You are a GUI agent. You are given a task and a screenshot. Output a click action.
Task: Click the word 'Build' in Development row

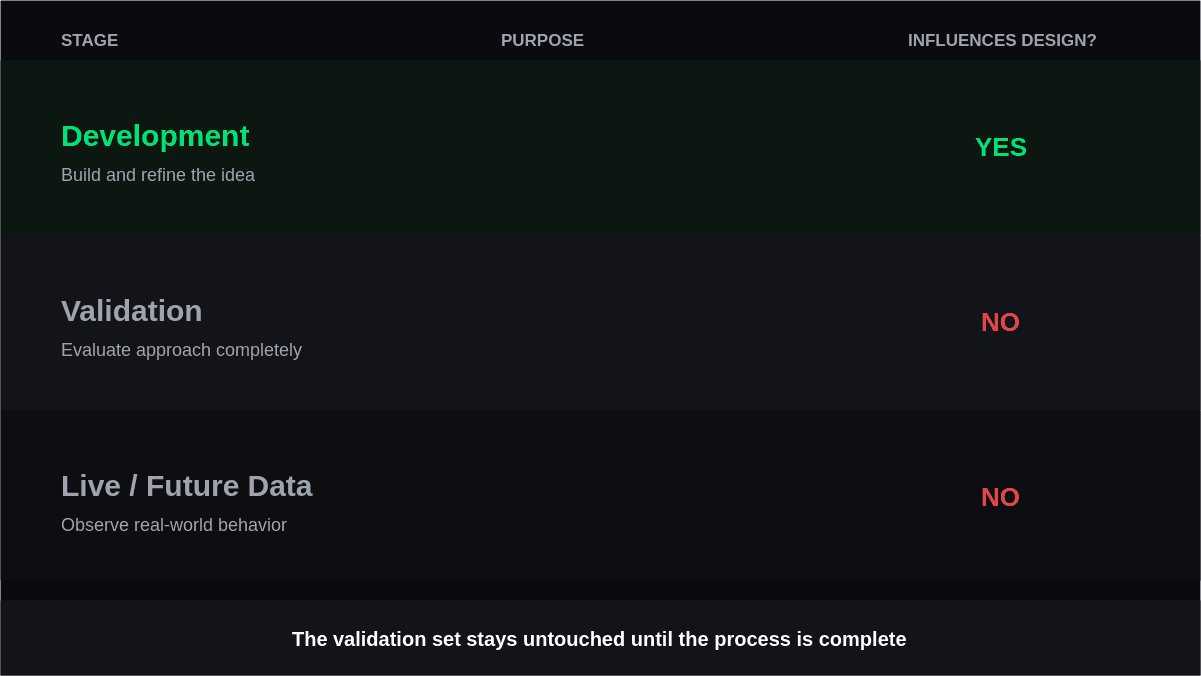click(81, 175)
